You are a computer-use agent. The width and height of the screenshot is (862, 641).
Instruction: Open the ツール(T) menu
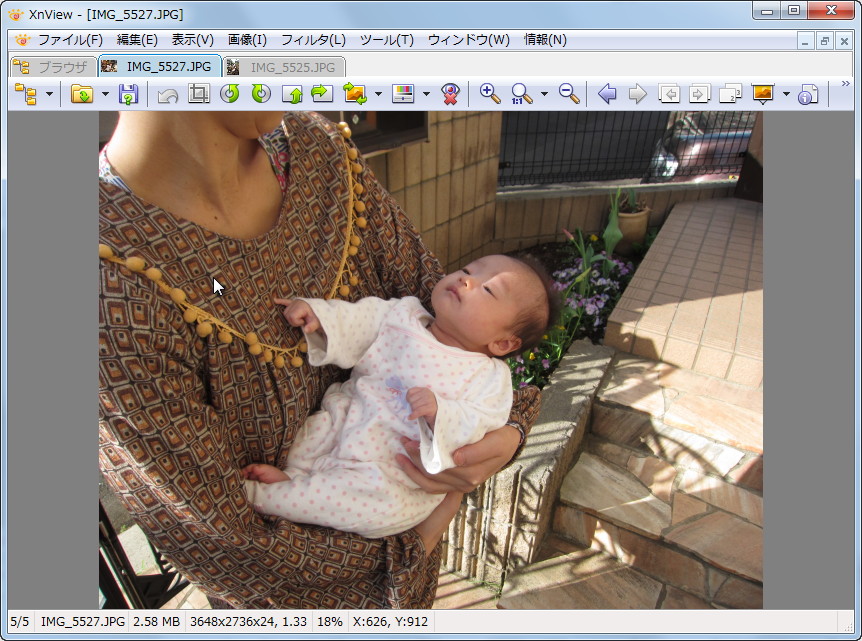tap(386, 40)
